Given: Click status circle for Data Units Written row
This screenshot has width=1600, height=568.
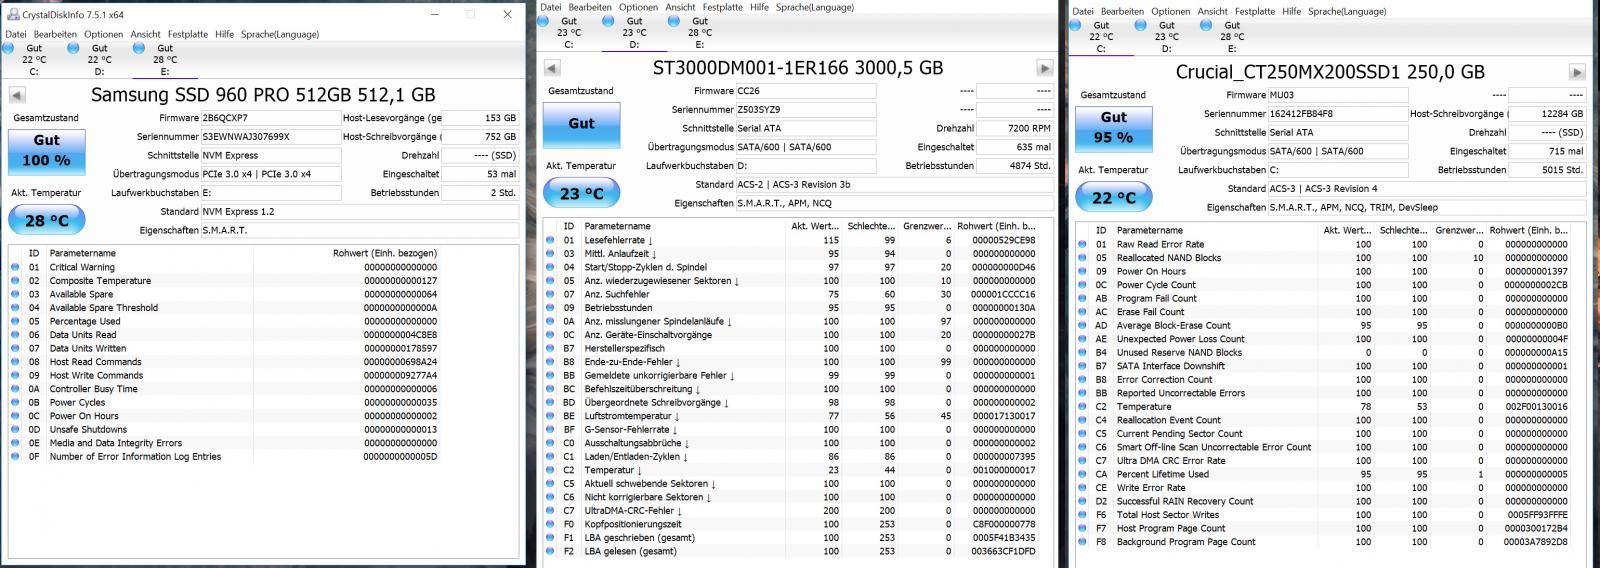Looking at the screenshot, I should point(15,348).
